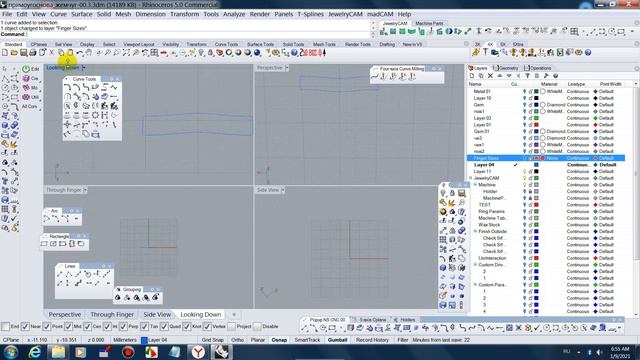Click in the Command input field
The image size is (640, 360).
(x=198, y=34)
